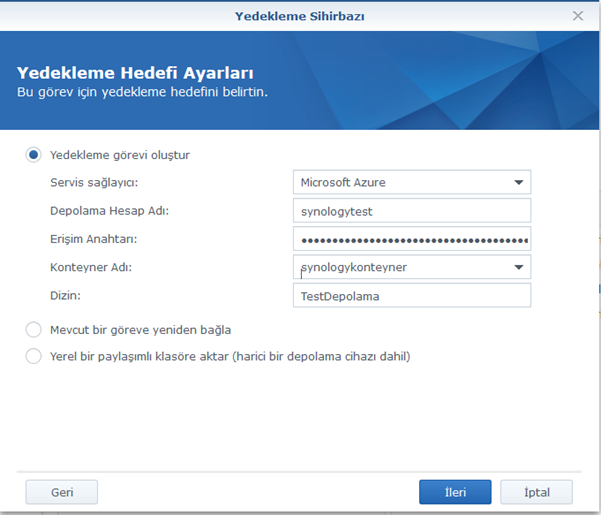Click the 'Erişim Anahtarı:' label
The image size is (601, 515).
click(x=94, y=239)
